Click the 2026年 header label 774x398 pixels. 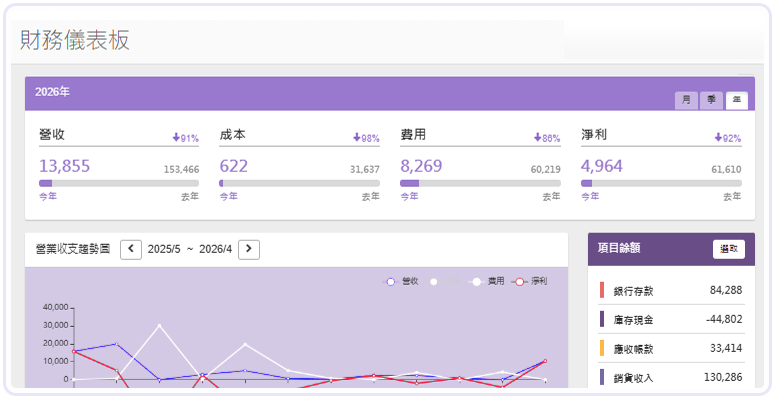(52, 92)
